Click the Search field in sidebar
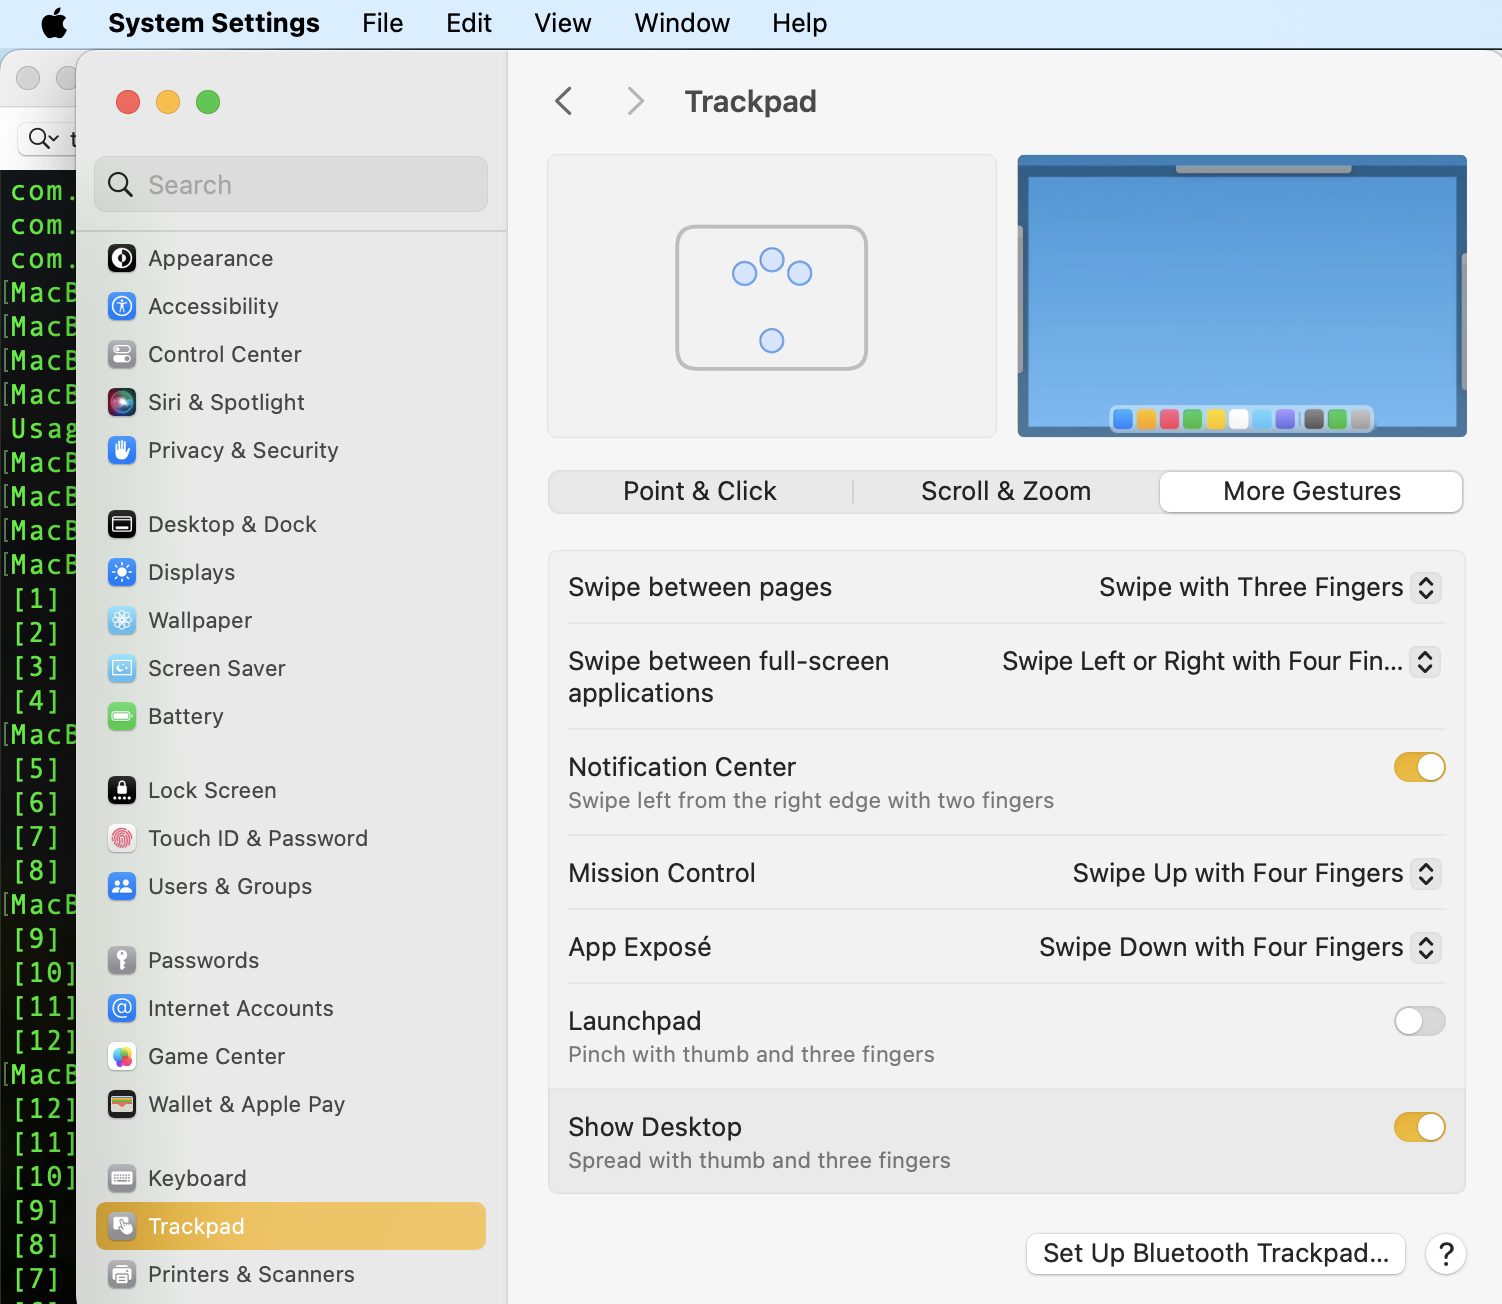This screenshot has height=1304, width=1502. click(x=291, y=184)
